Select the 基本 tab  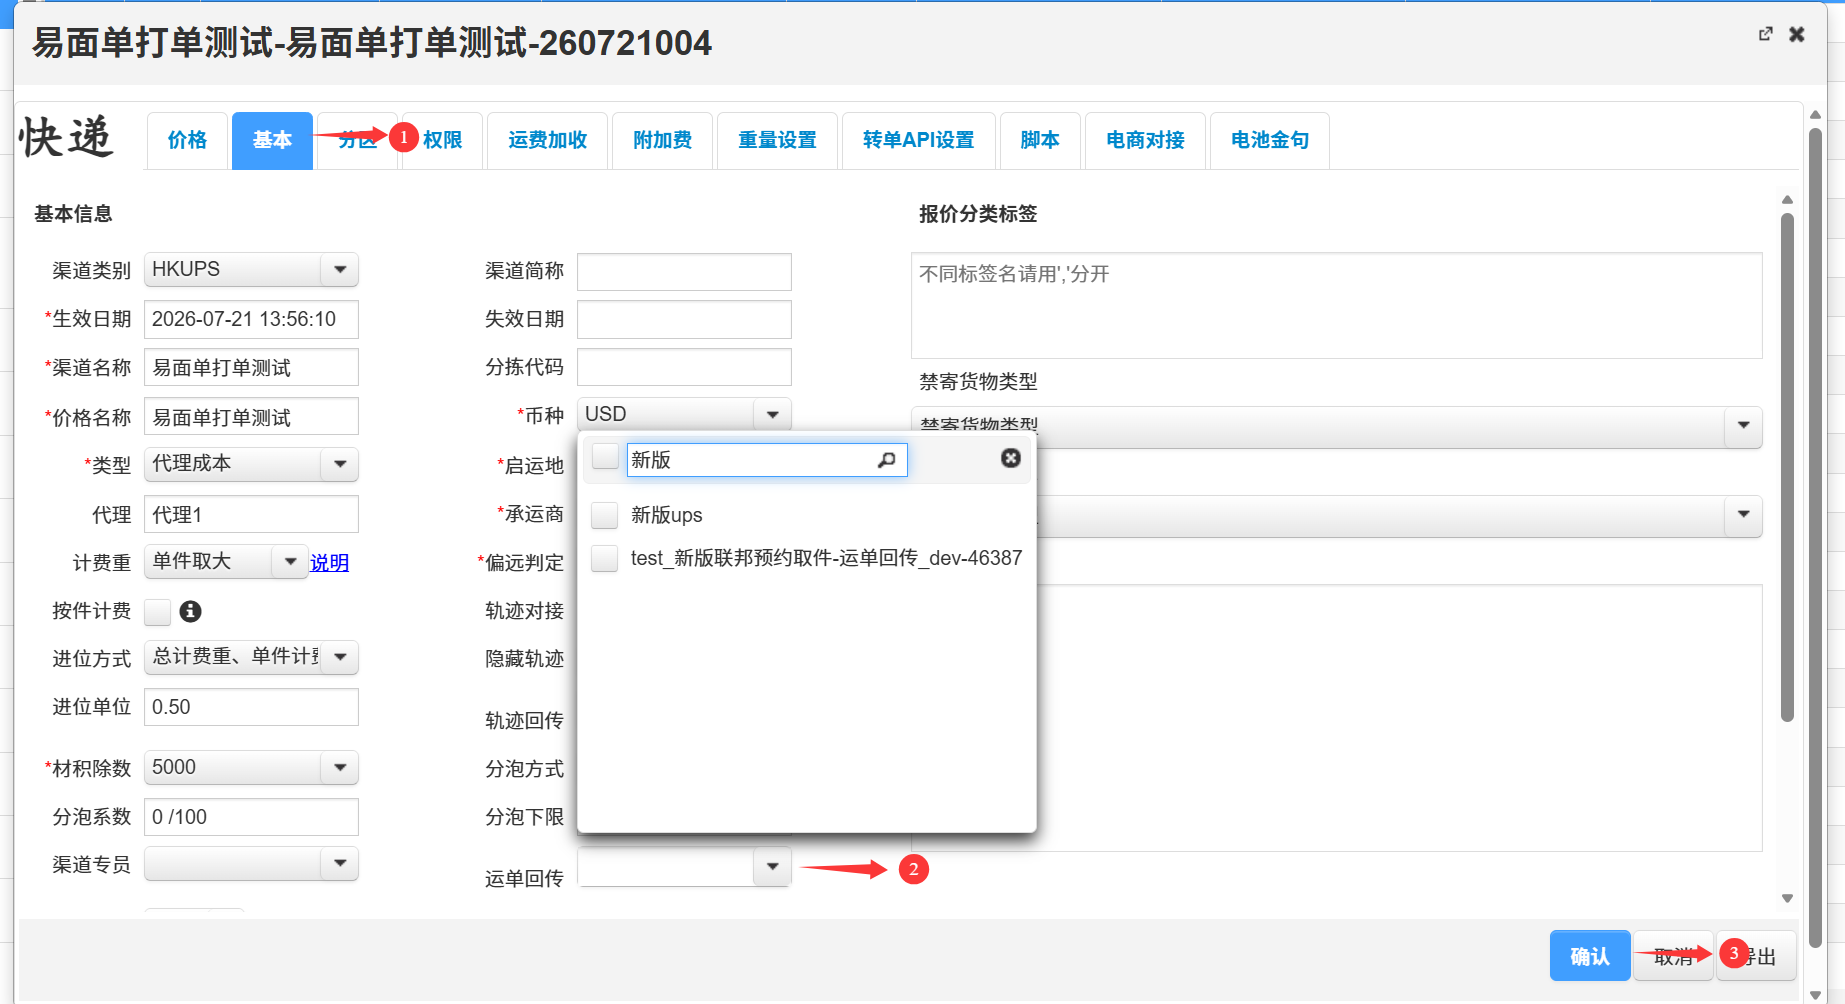pyautogui.click(x=272, y=140)
